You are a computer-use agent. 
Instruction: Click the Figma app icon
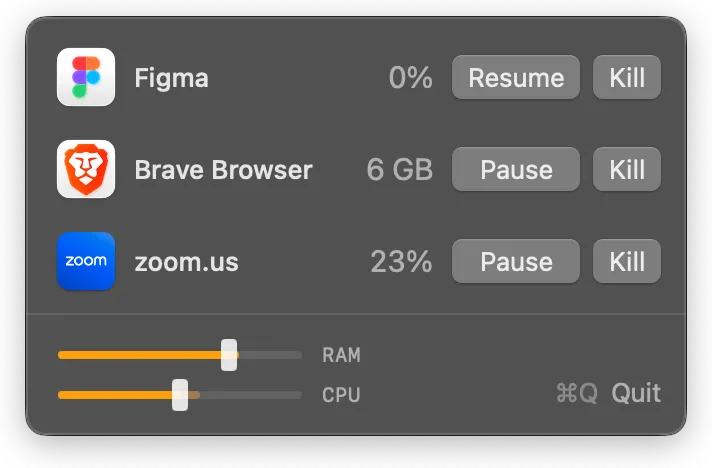[x=86, y=77]
